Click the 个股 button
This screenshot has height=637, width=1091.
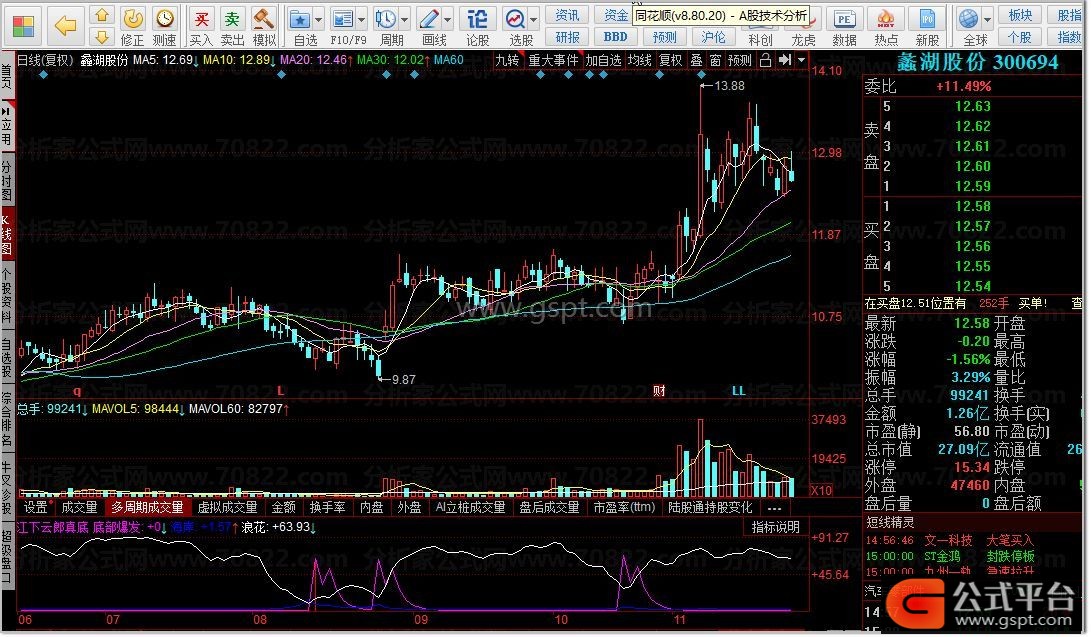coord(1020,37)
